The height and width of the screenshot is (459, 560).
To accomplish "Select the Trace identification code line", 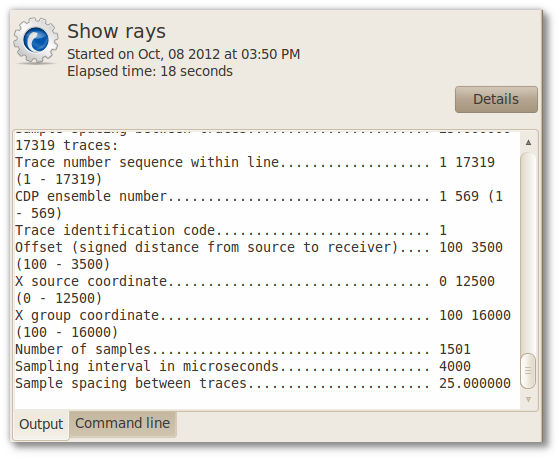I will tap(231, 230).
